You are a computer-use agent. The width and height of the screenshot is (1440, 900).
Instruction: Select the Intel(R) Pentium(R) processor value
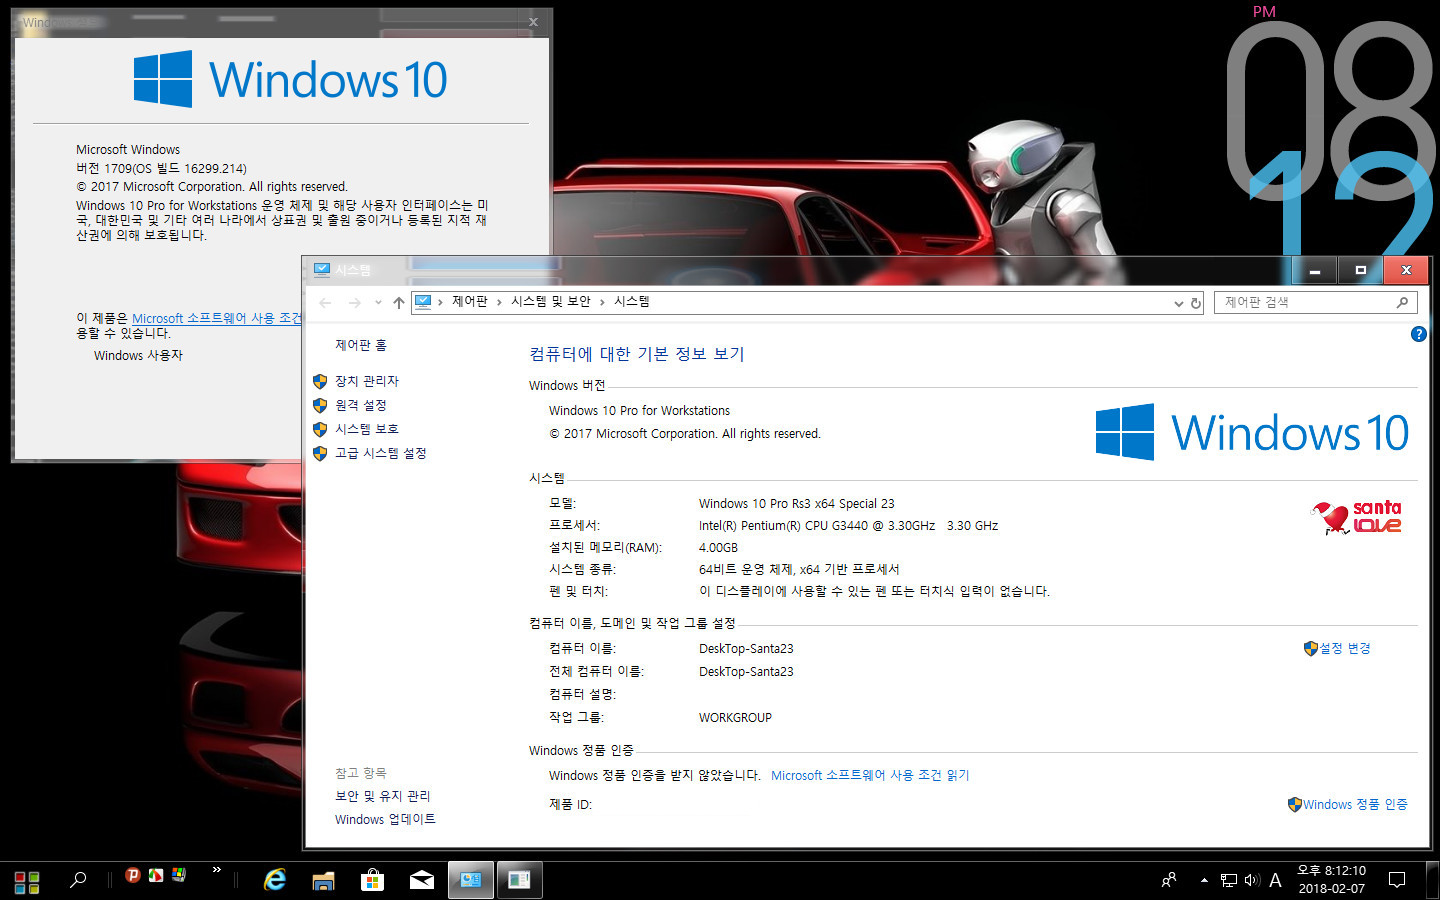click(x=848, y=525)
